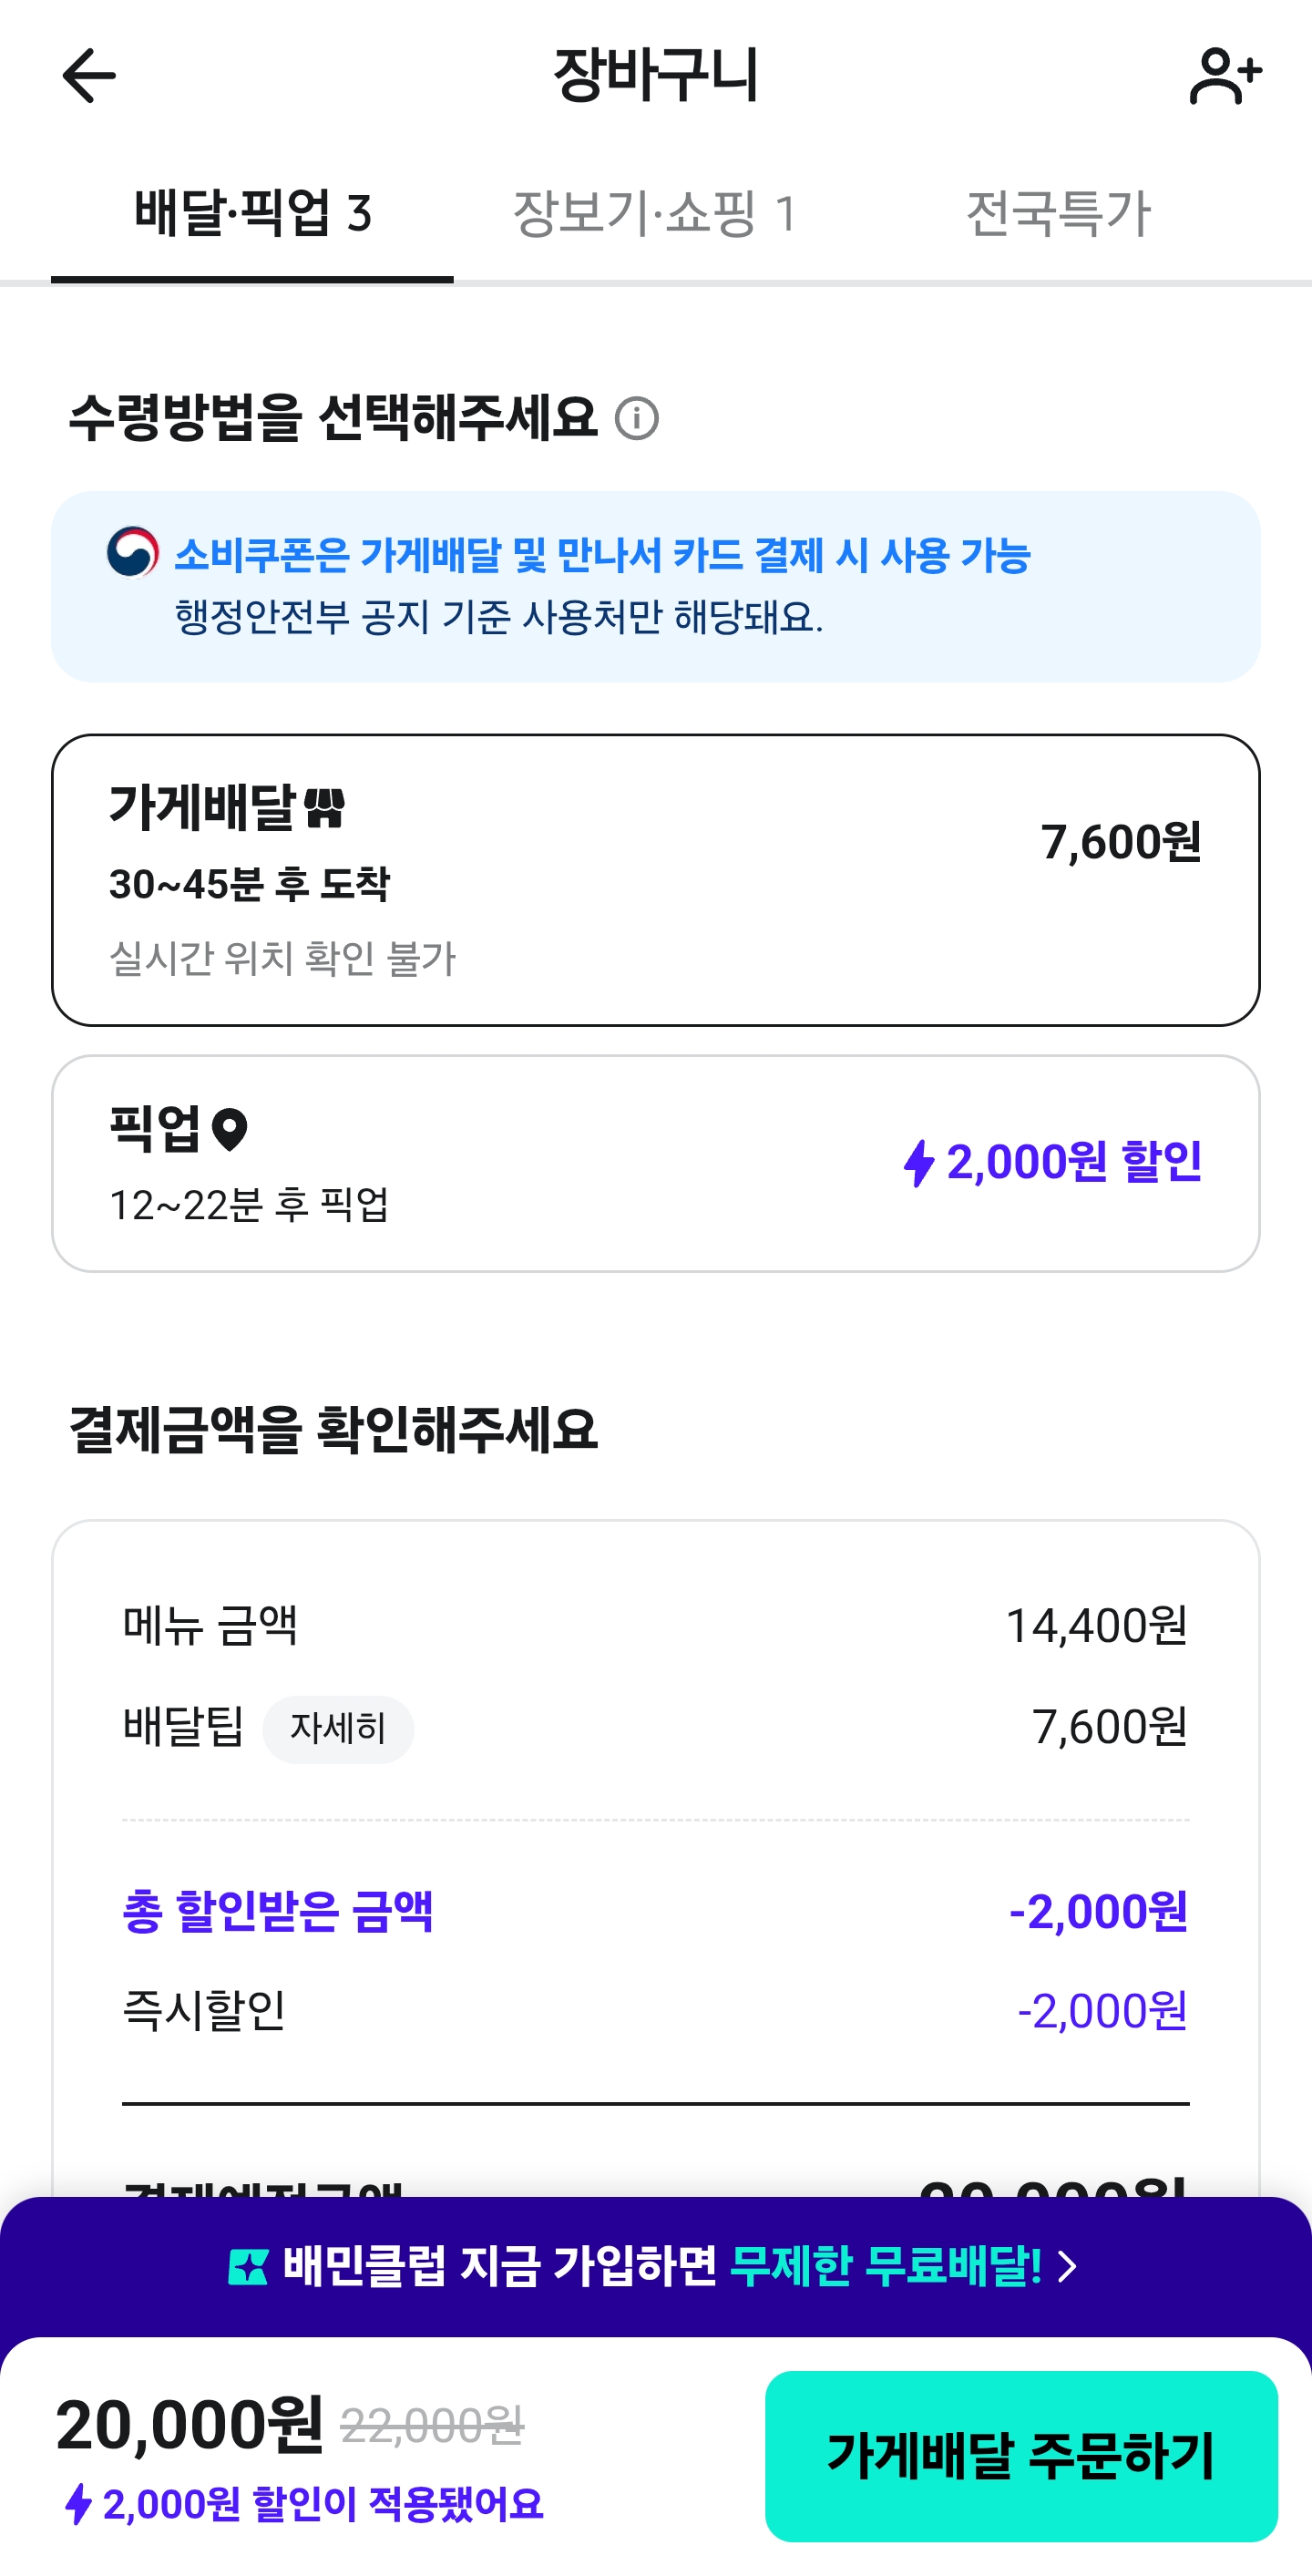This screenshot has width=1312, height=2576.
Task: Open the 배달·픽업 3 tab
Action: [252, 213]
